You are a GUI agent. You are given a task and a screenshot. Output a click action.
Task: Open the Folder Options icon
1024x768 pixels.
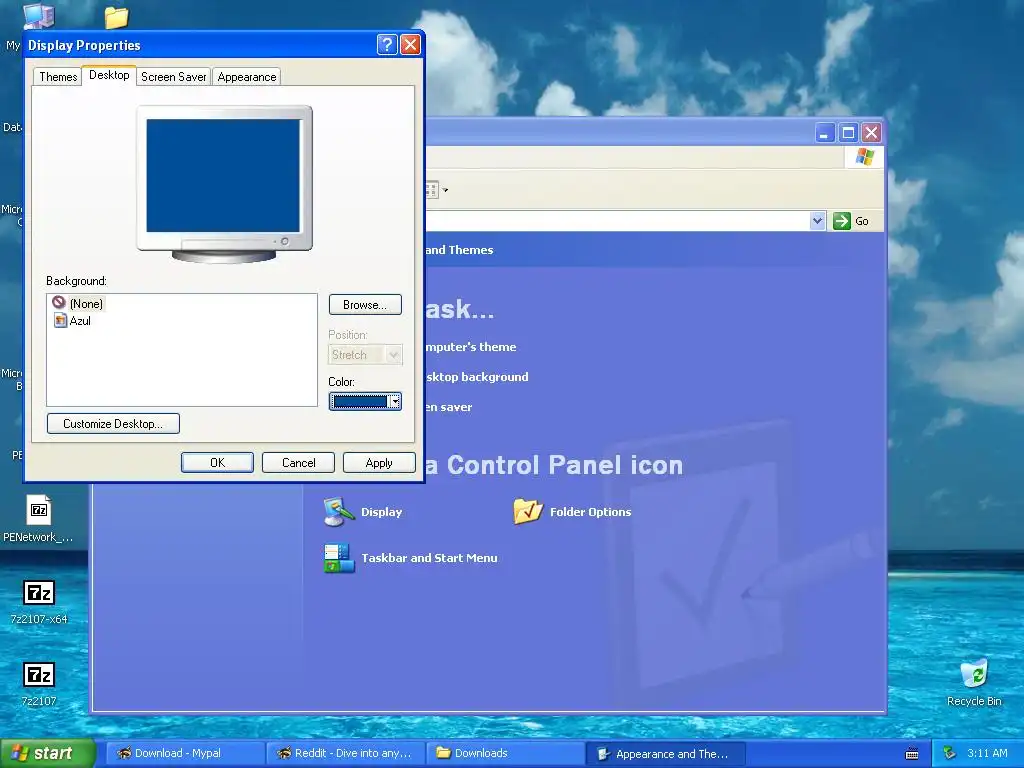click(x=573, y=512)
